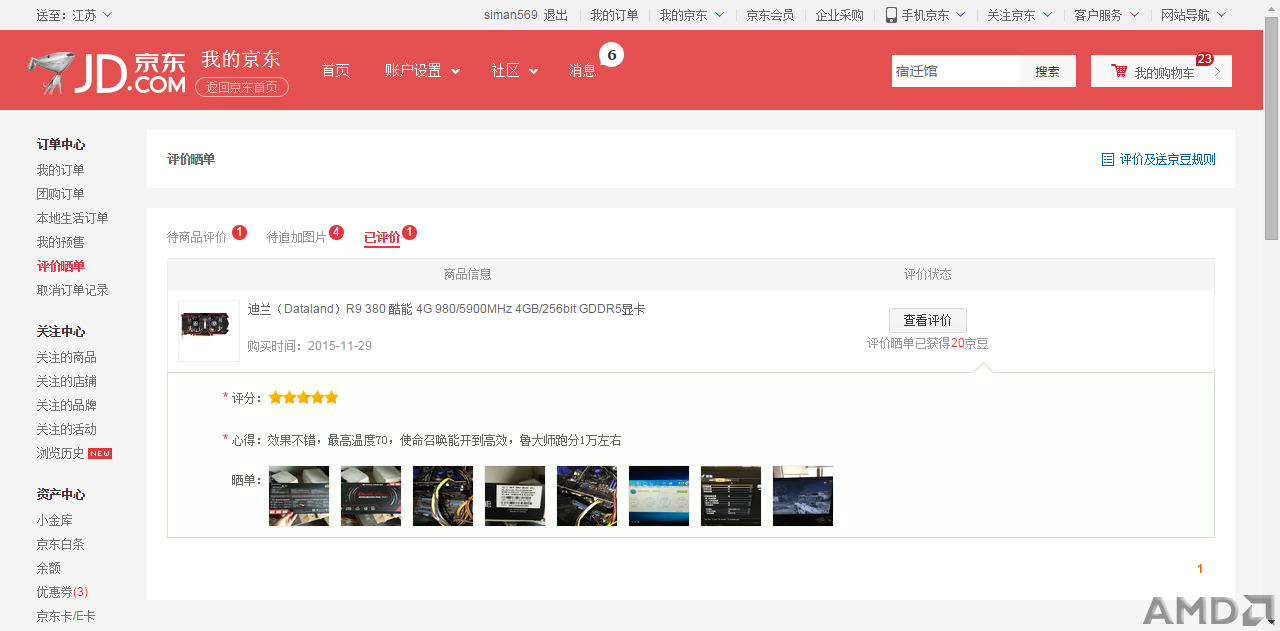Open the fifth review photo thumbnail
1280x631 pixels.
[587, 495]
